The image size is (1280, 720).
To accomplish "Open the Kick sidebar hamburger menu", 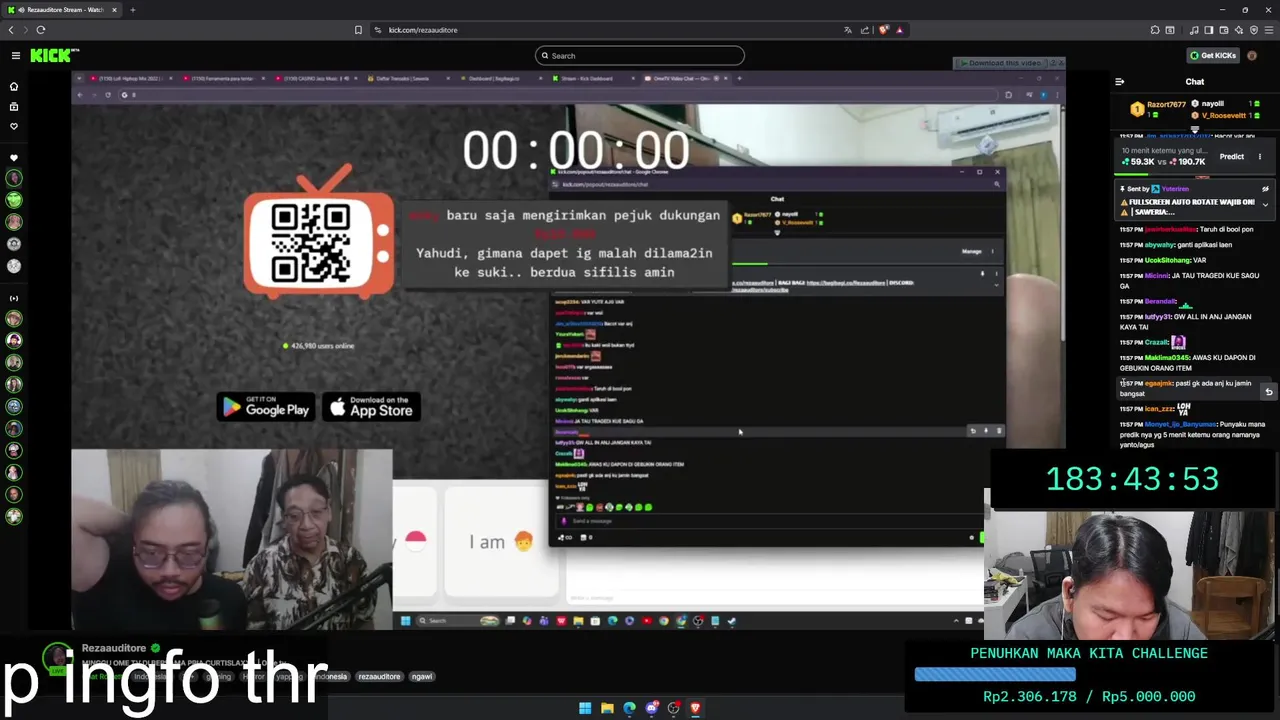I will coord(15,56).
